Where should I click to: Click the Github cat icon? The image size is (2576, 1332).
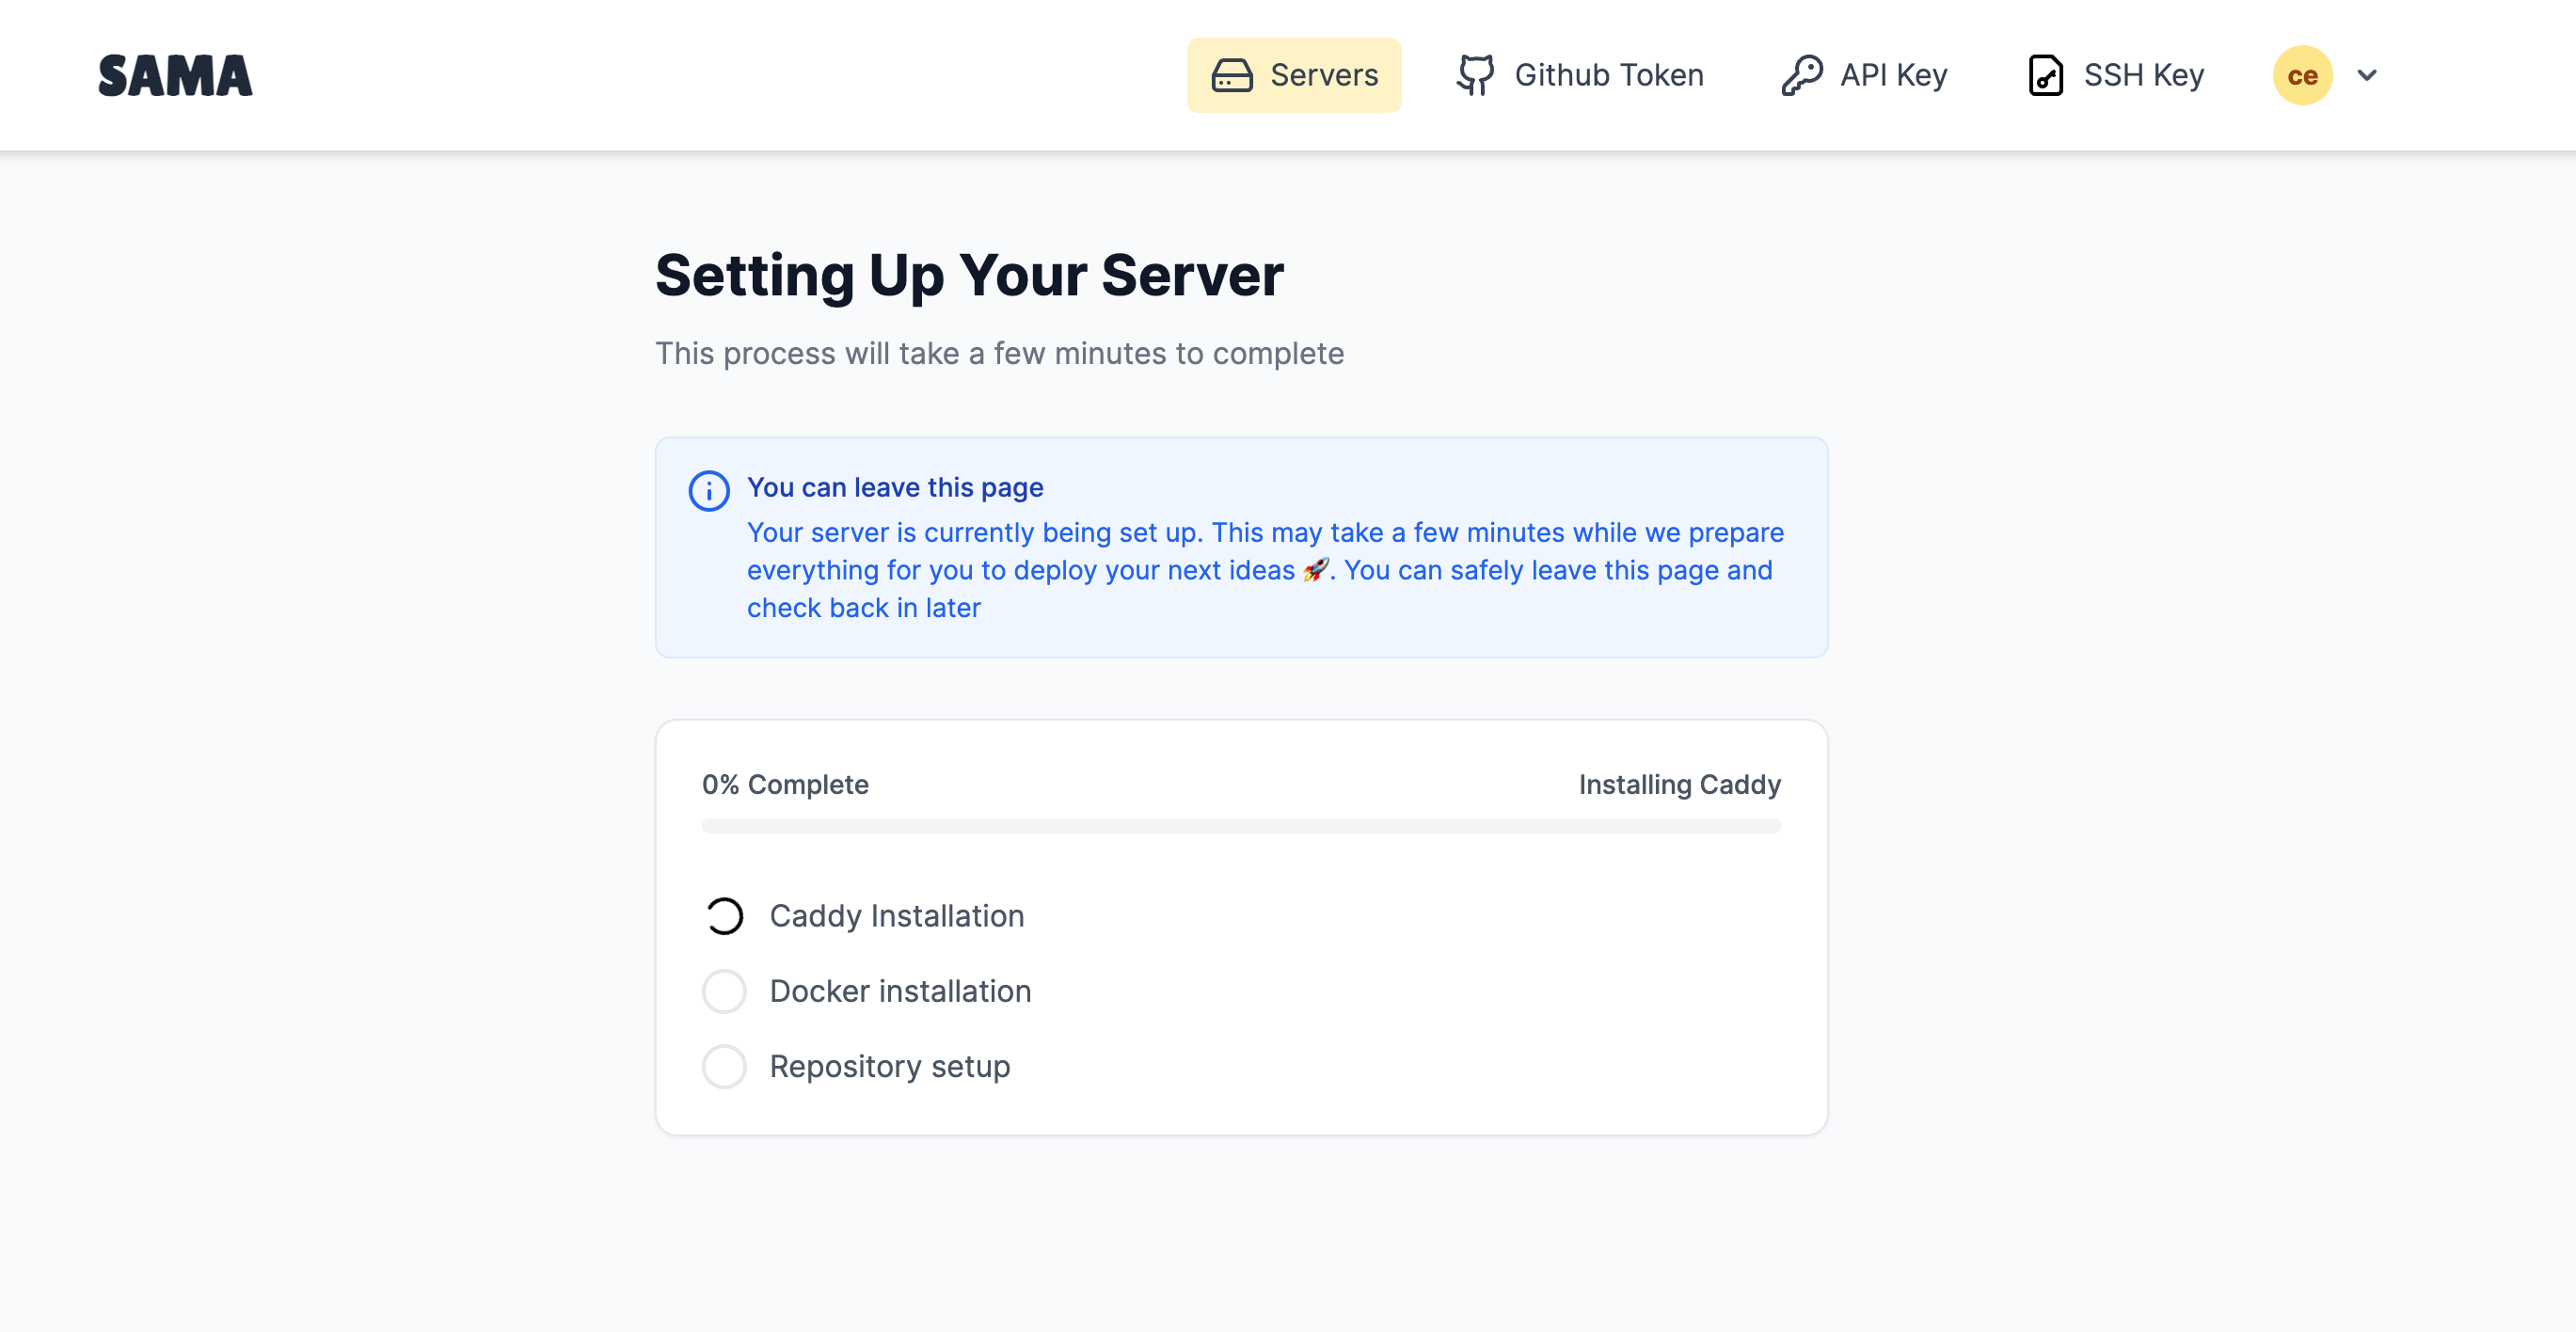[1475, 75]
